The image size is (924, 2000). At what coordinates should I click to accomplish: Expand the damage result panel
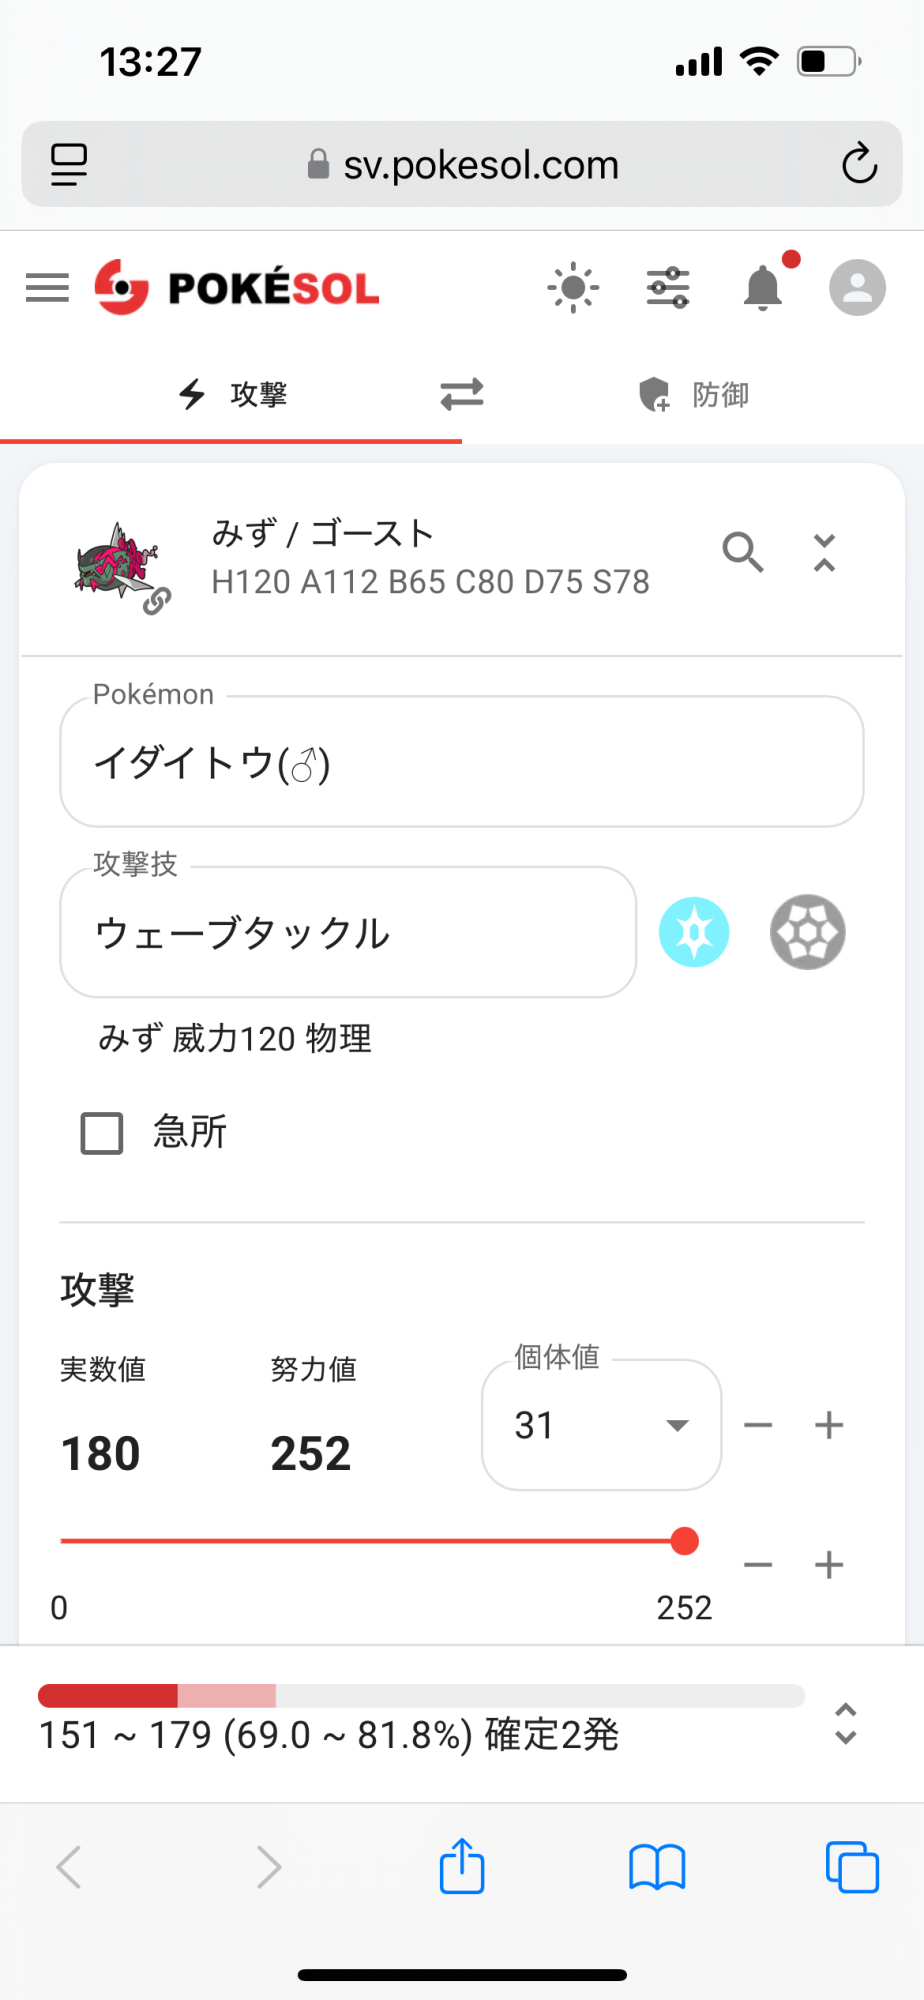[846, 1724]
